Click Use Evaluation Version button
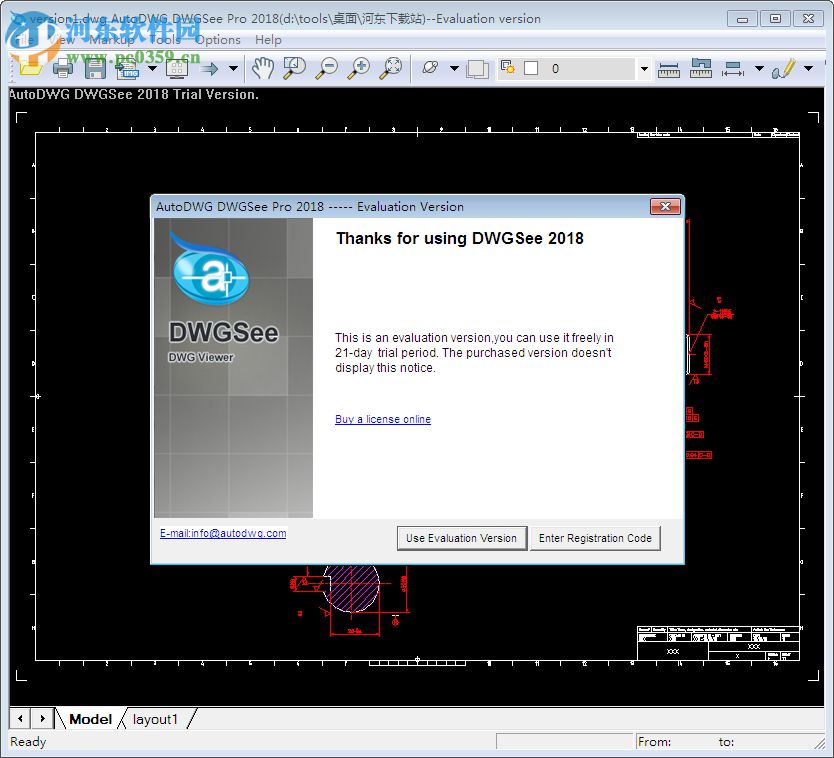The height and width of the screenshot is (758, 834). [462, 538]
